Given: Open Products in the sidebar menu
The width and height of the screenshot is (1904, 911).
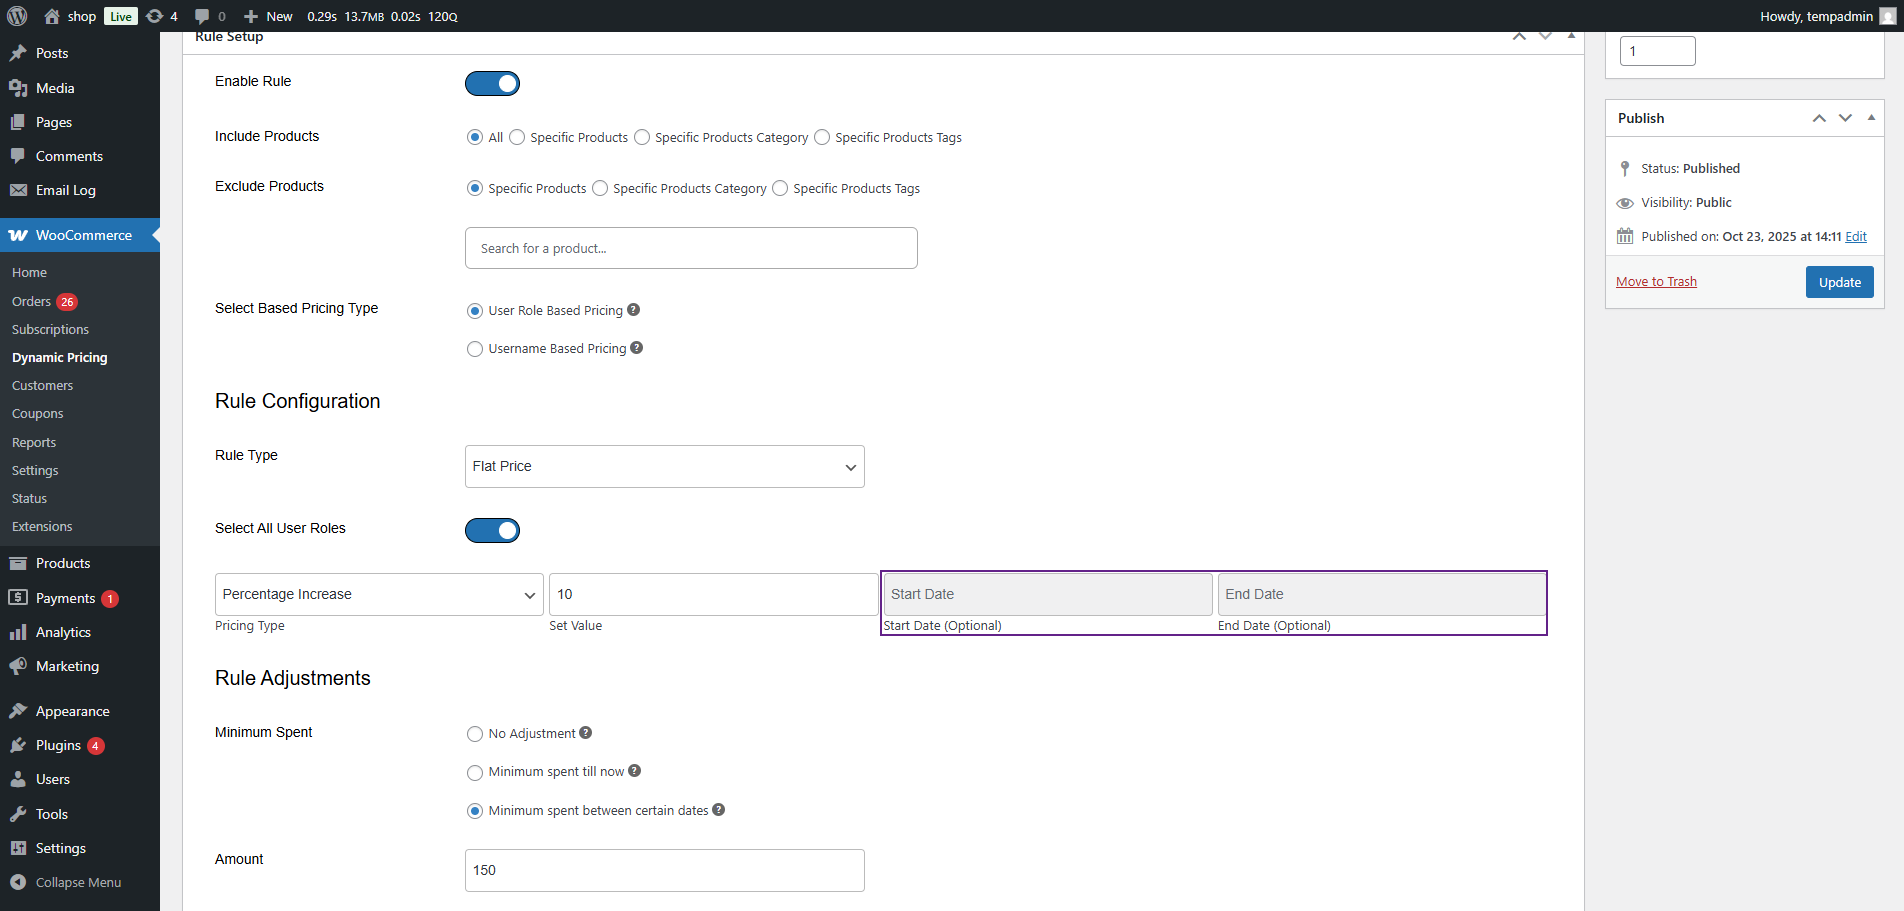Looking at the screenshot, I should coord(63,563).
